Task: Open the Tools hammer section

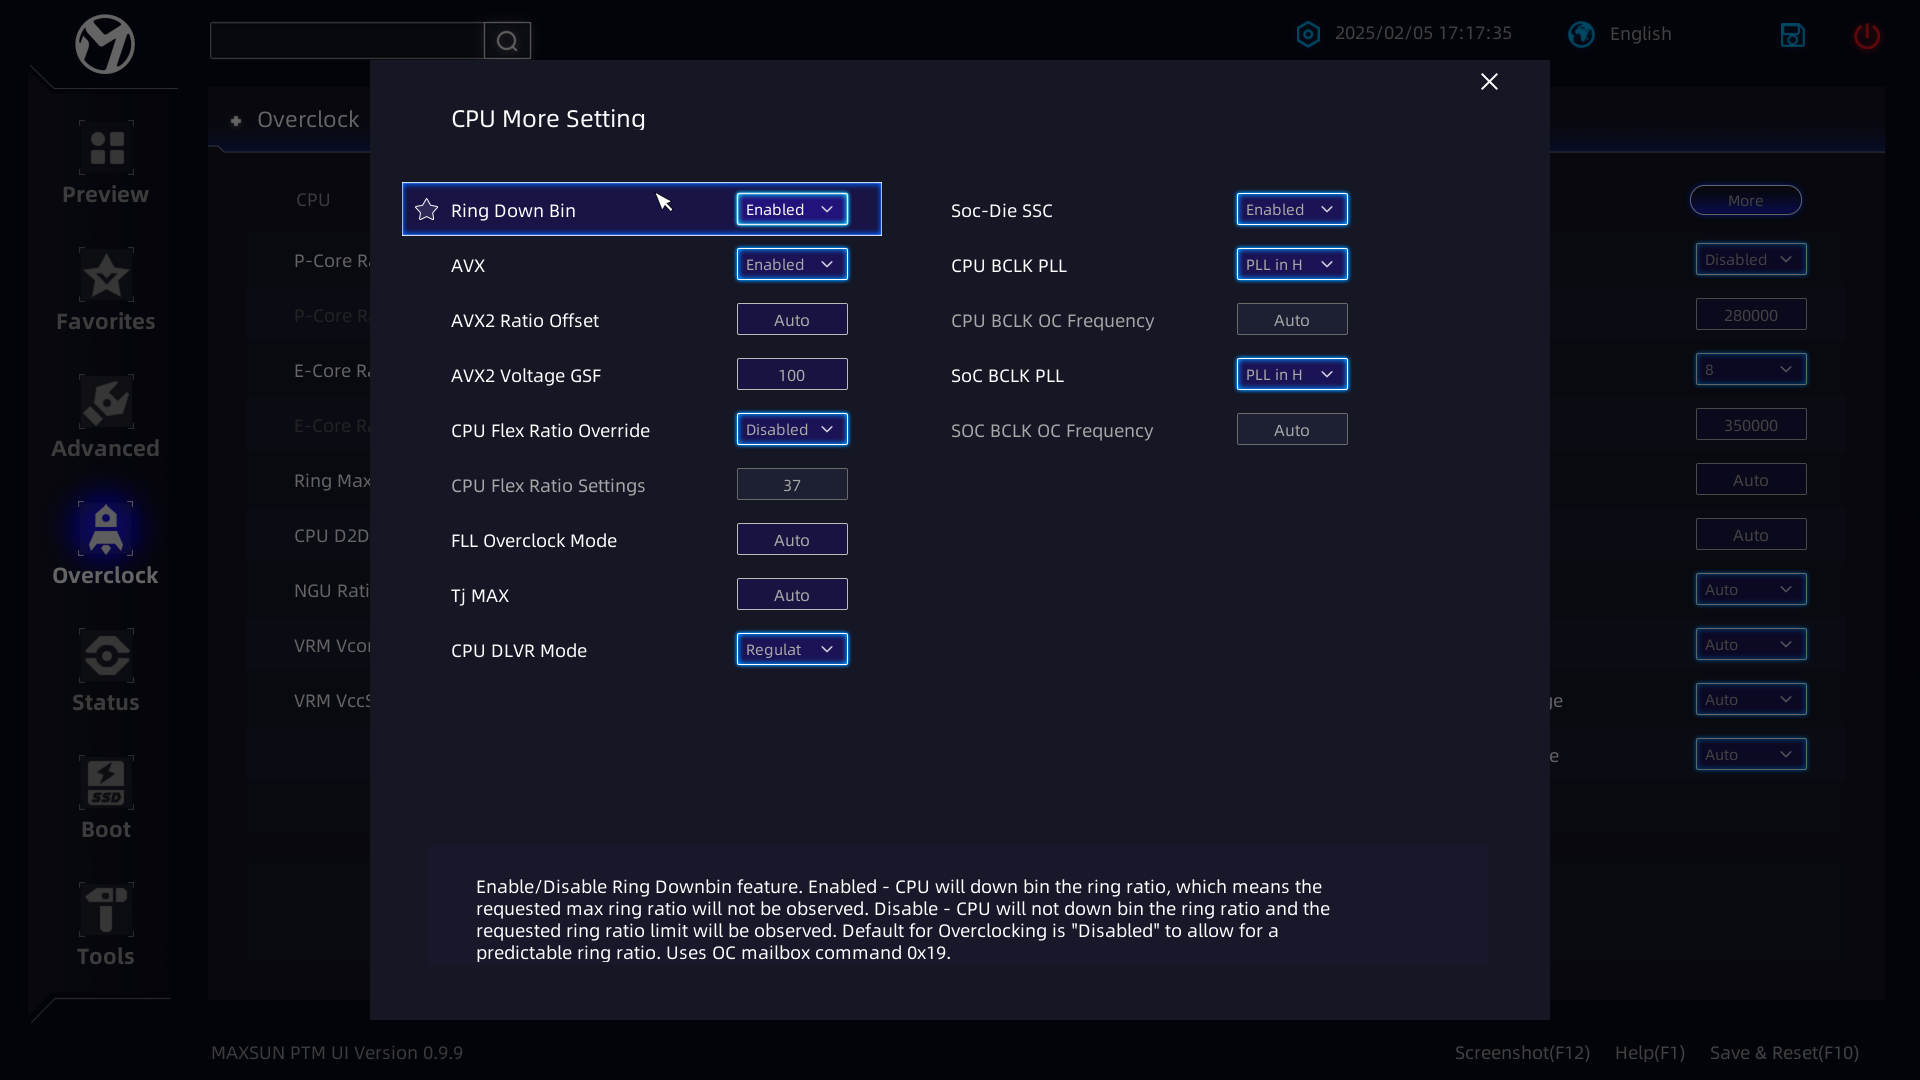Action: (x=106, y=911)
